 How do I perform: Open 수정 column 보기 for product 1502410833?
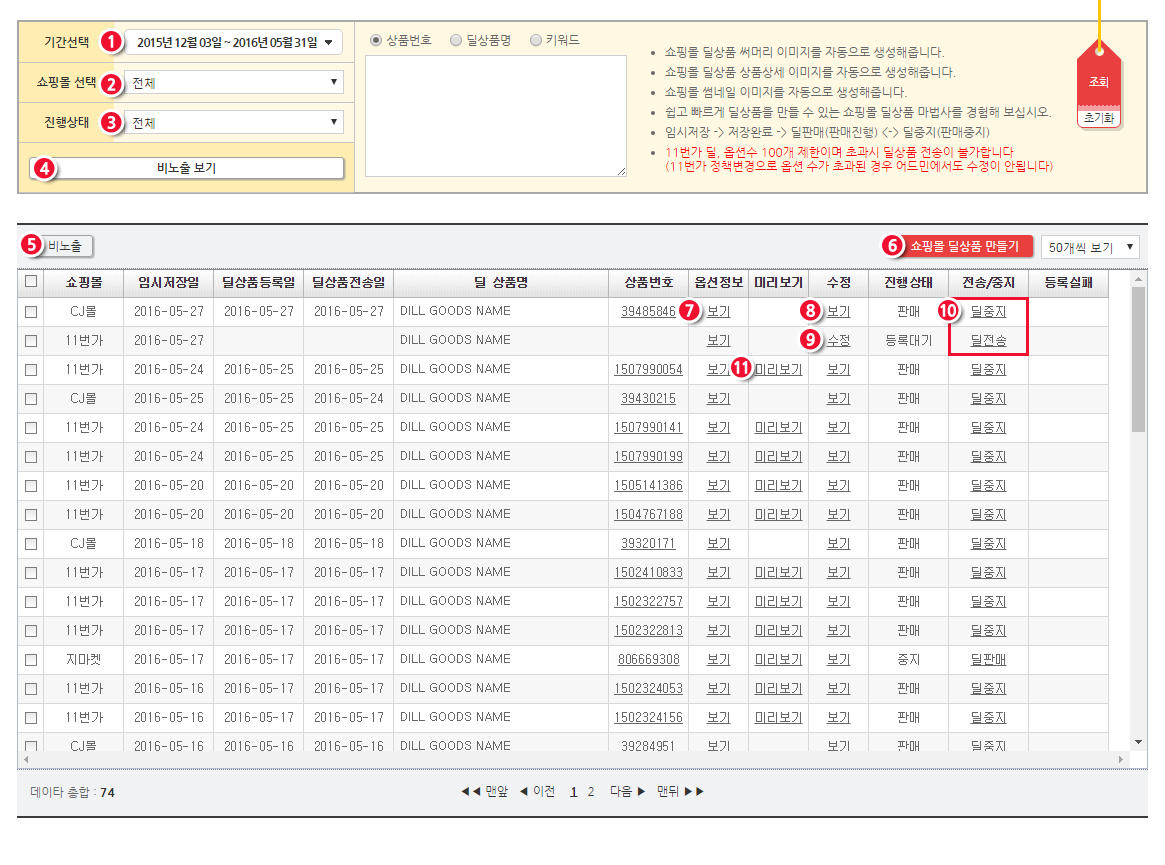(839, 572)
